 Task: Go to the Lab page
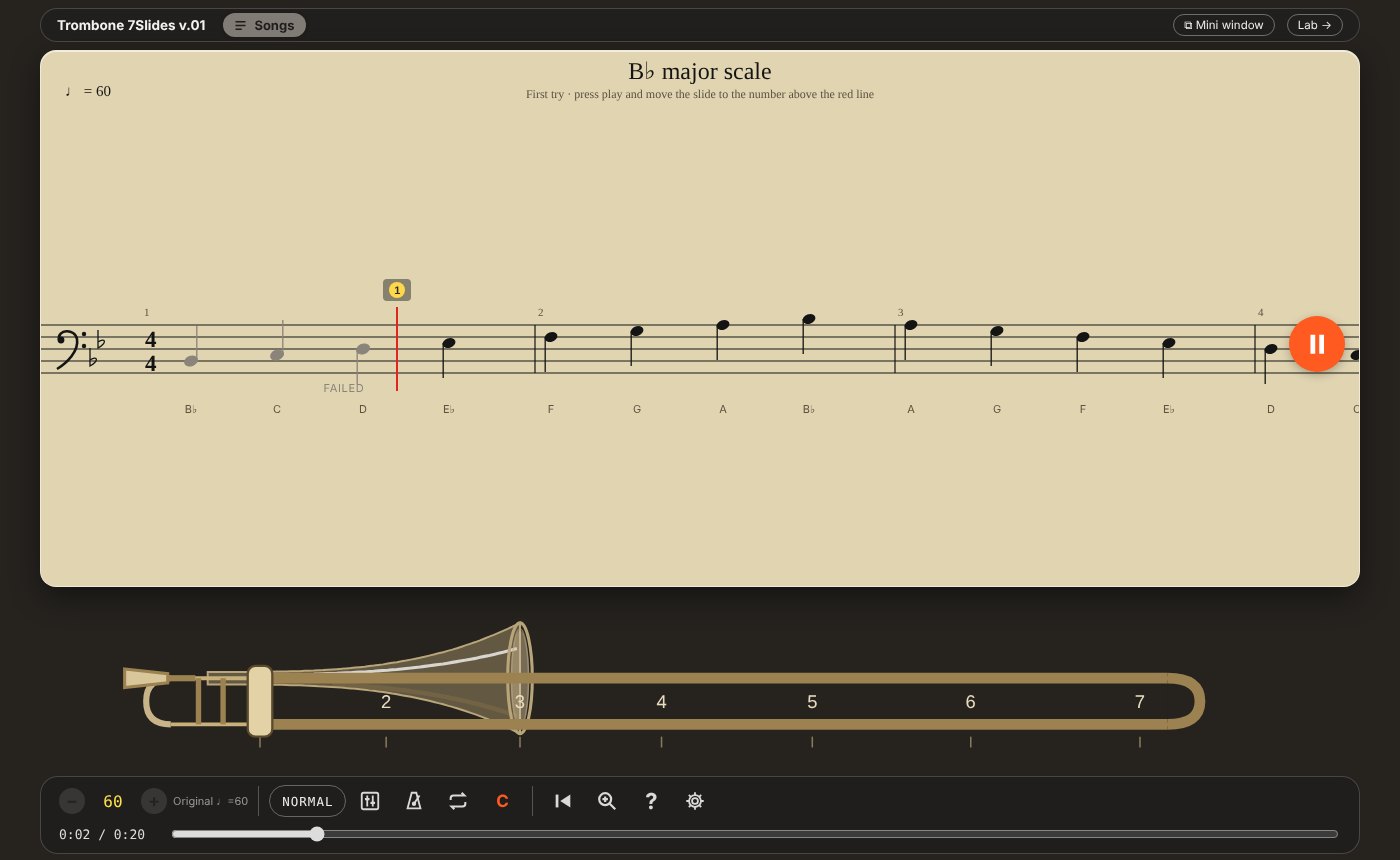[x=1315, y=25]
